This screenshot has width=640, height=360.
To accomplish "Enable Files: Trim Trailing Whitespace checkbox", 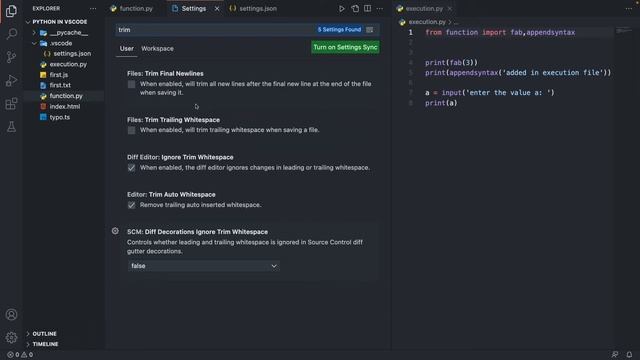I will click(131, 130).
